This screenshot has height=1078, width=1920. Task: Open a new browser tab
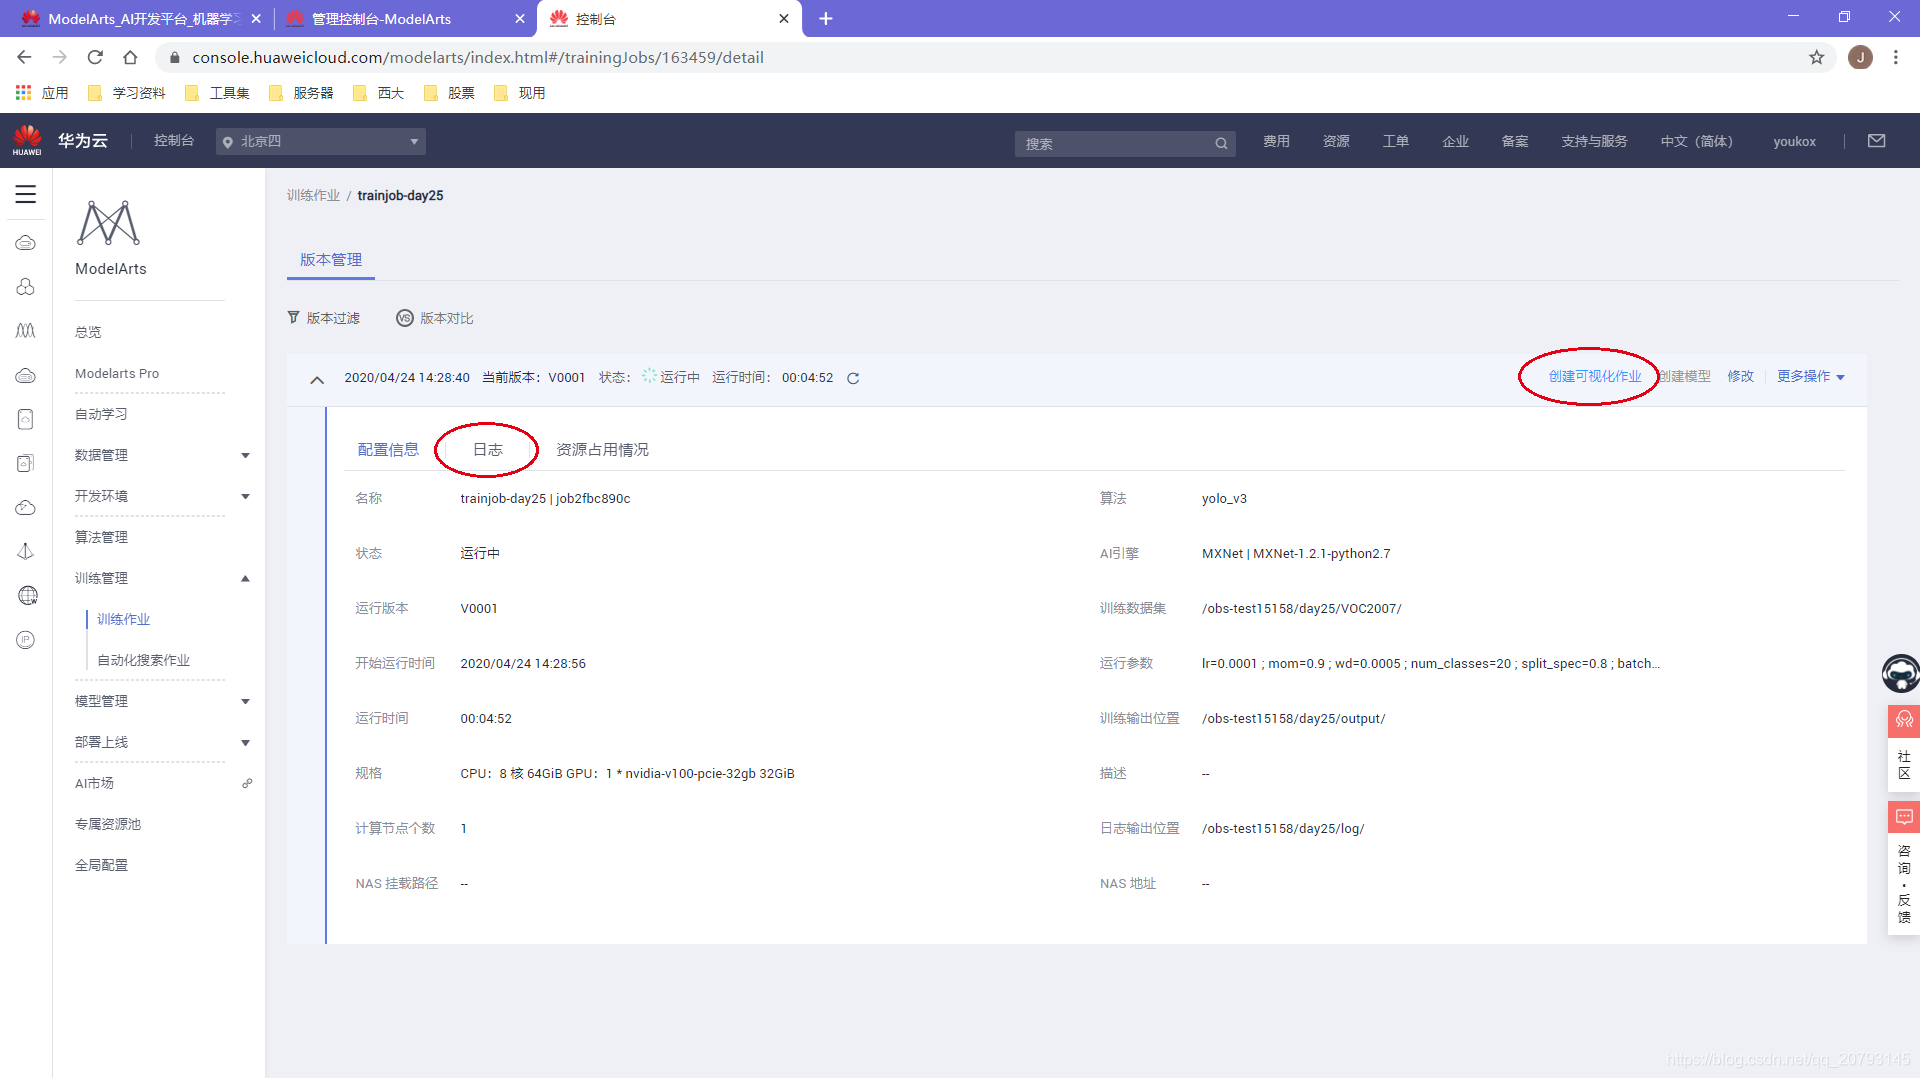(826, 18)
